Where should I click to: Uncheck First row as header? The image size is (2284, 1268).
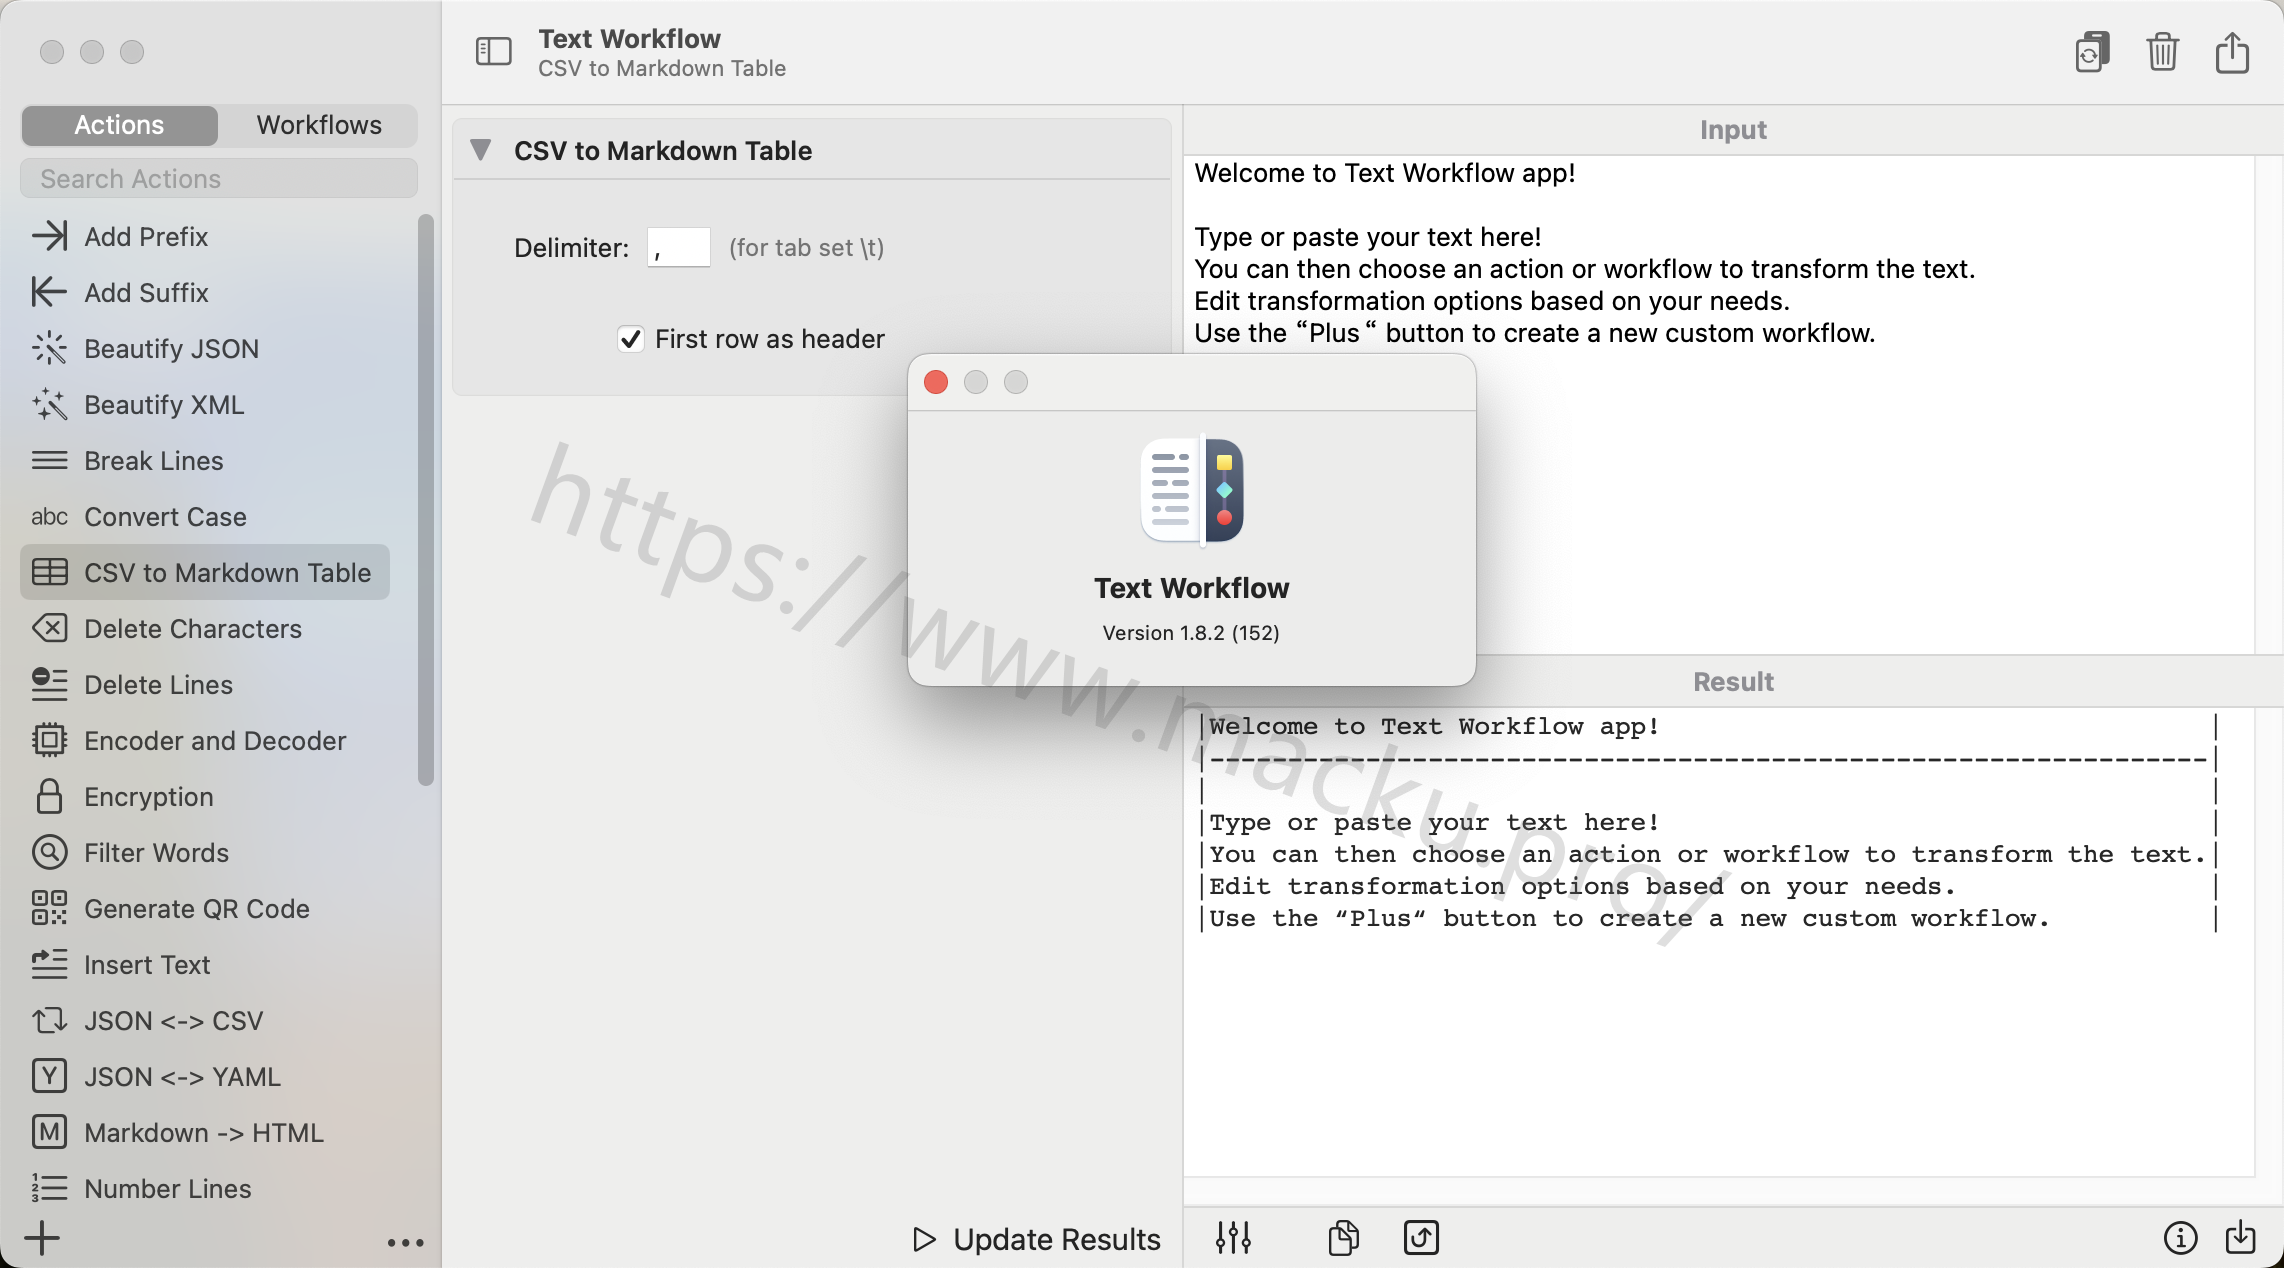pos(630,339)
